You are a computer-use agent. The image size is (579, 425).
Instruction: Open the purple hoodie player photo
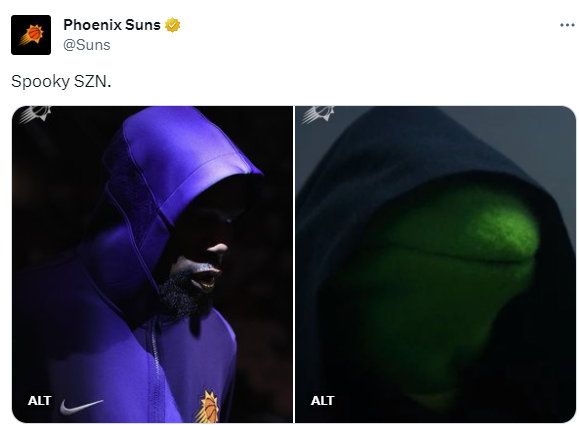coord(152,264)
